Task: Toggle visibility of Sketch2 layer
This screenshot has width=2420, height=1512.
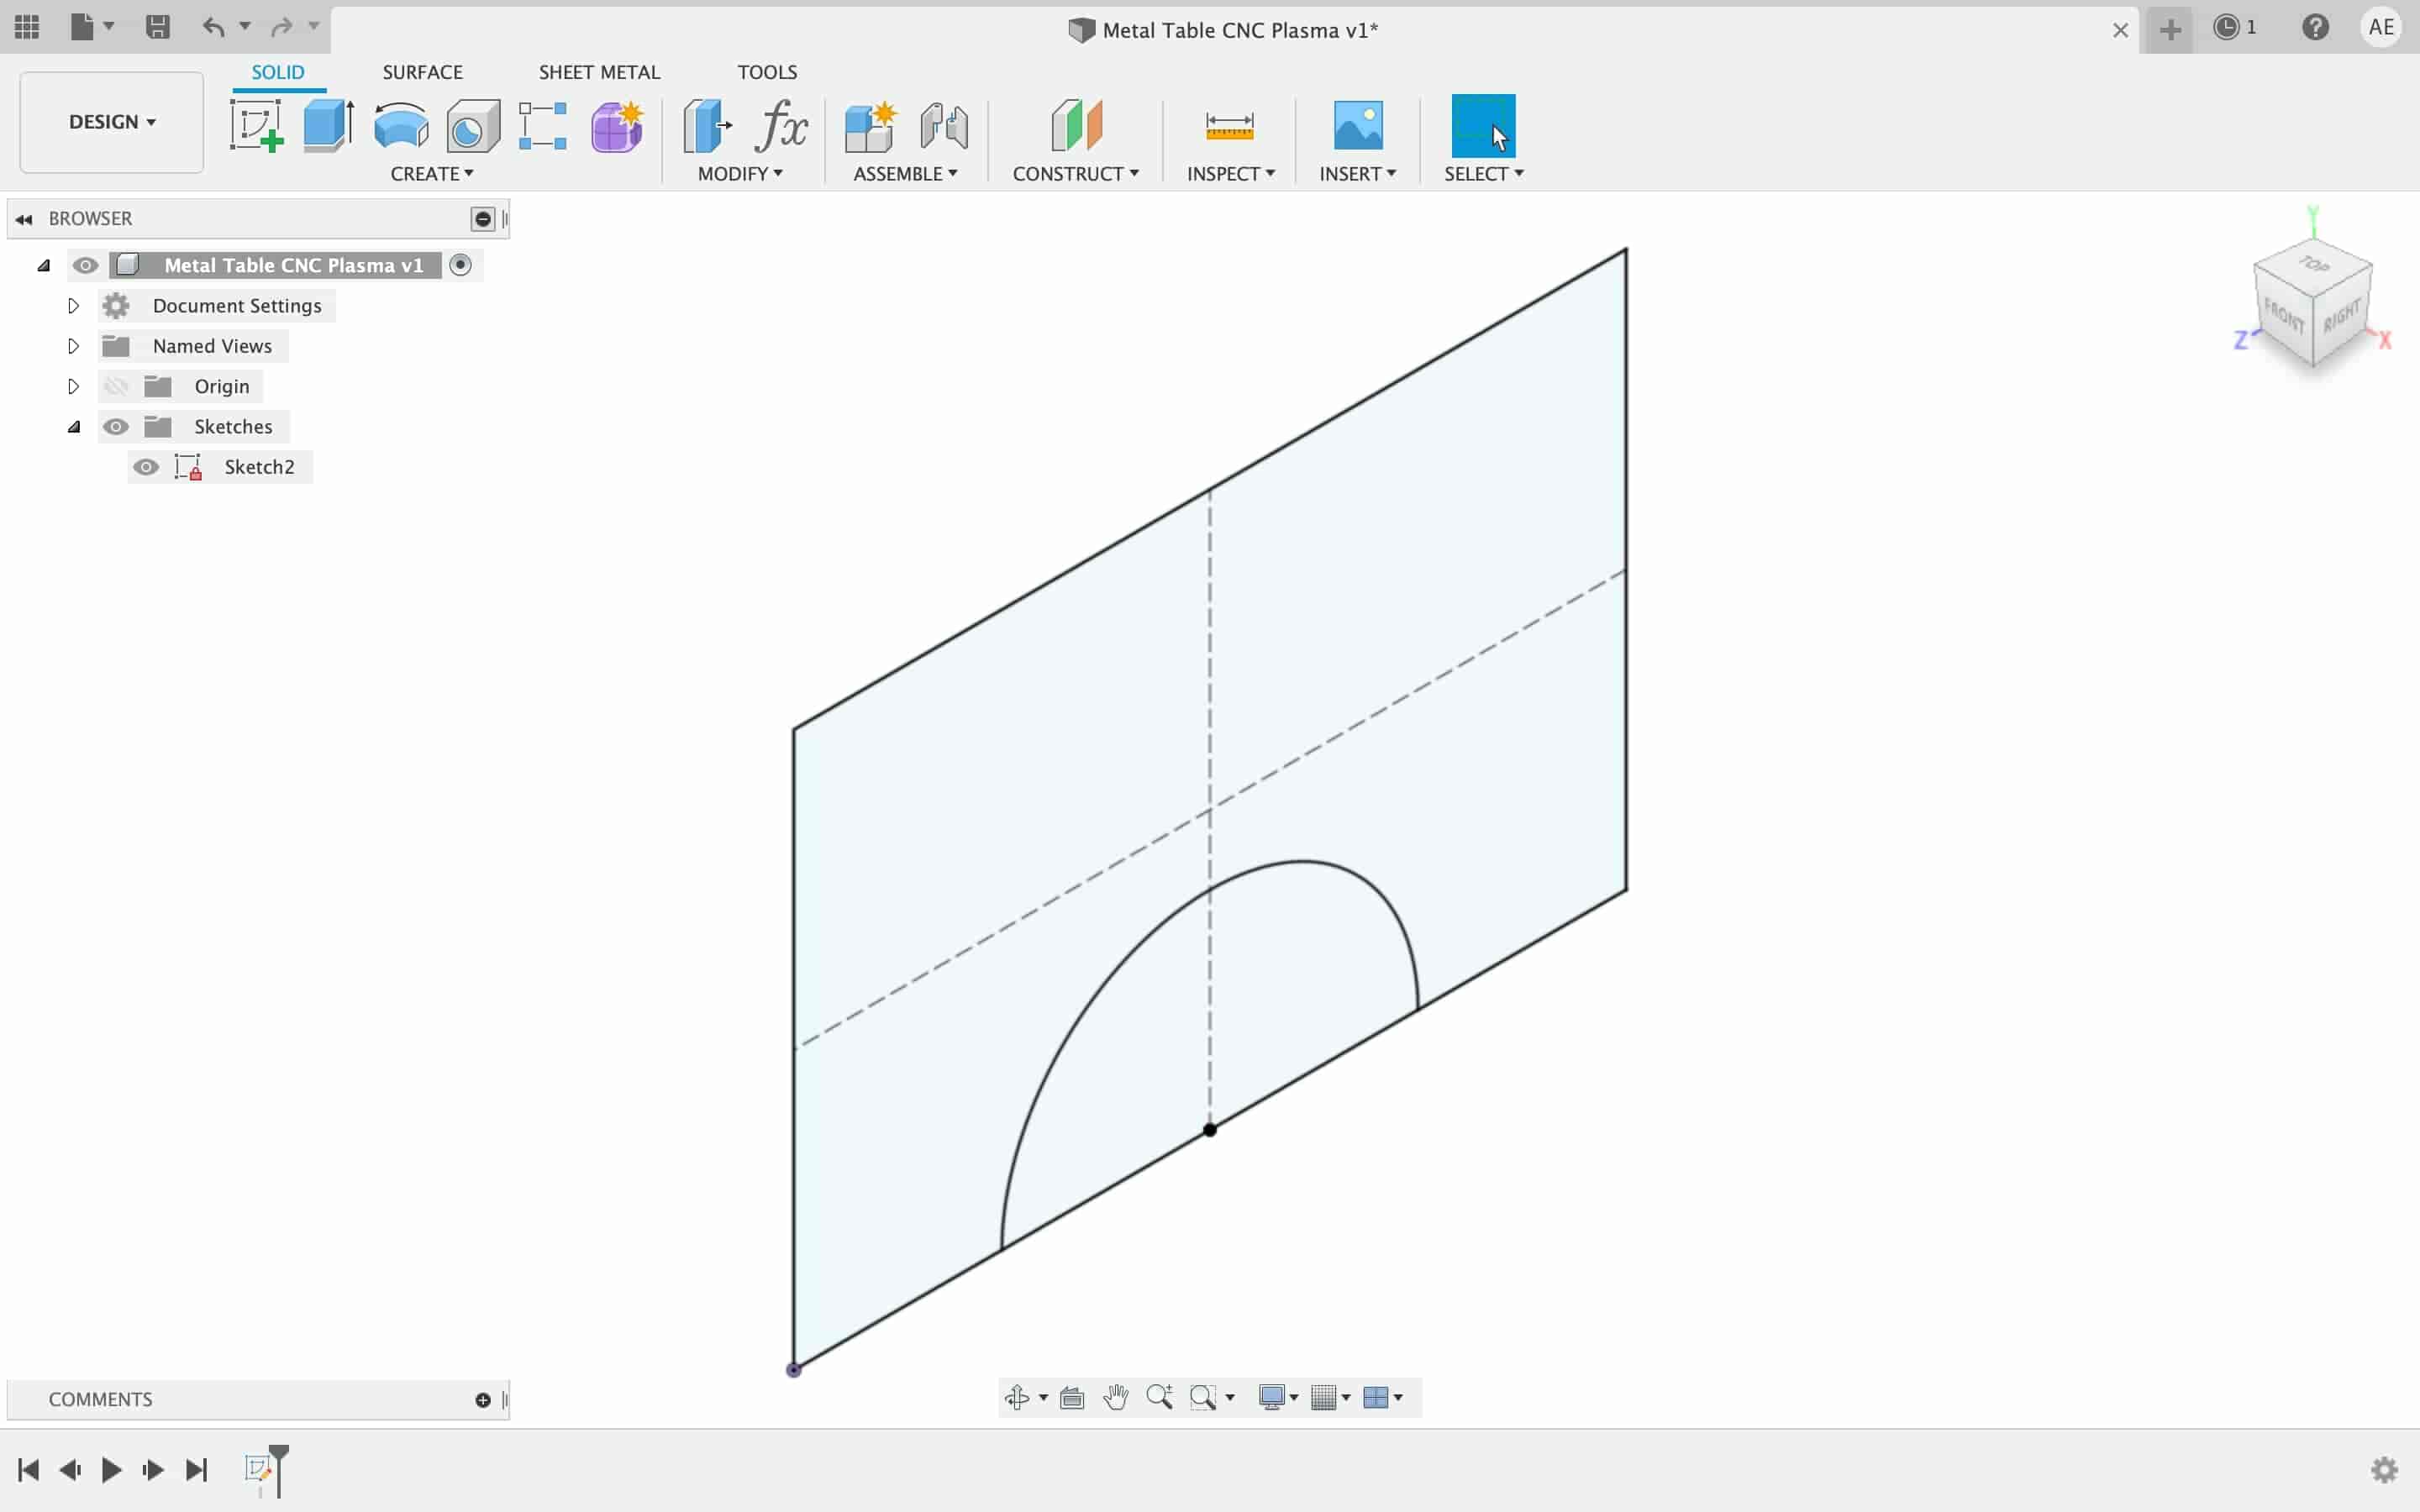Action: click(145, 465)
